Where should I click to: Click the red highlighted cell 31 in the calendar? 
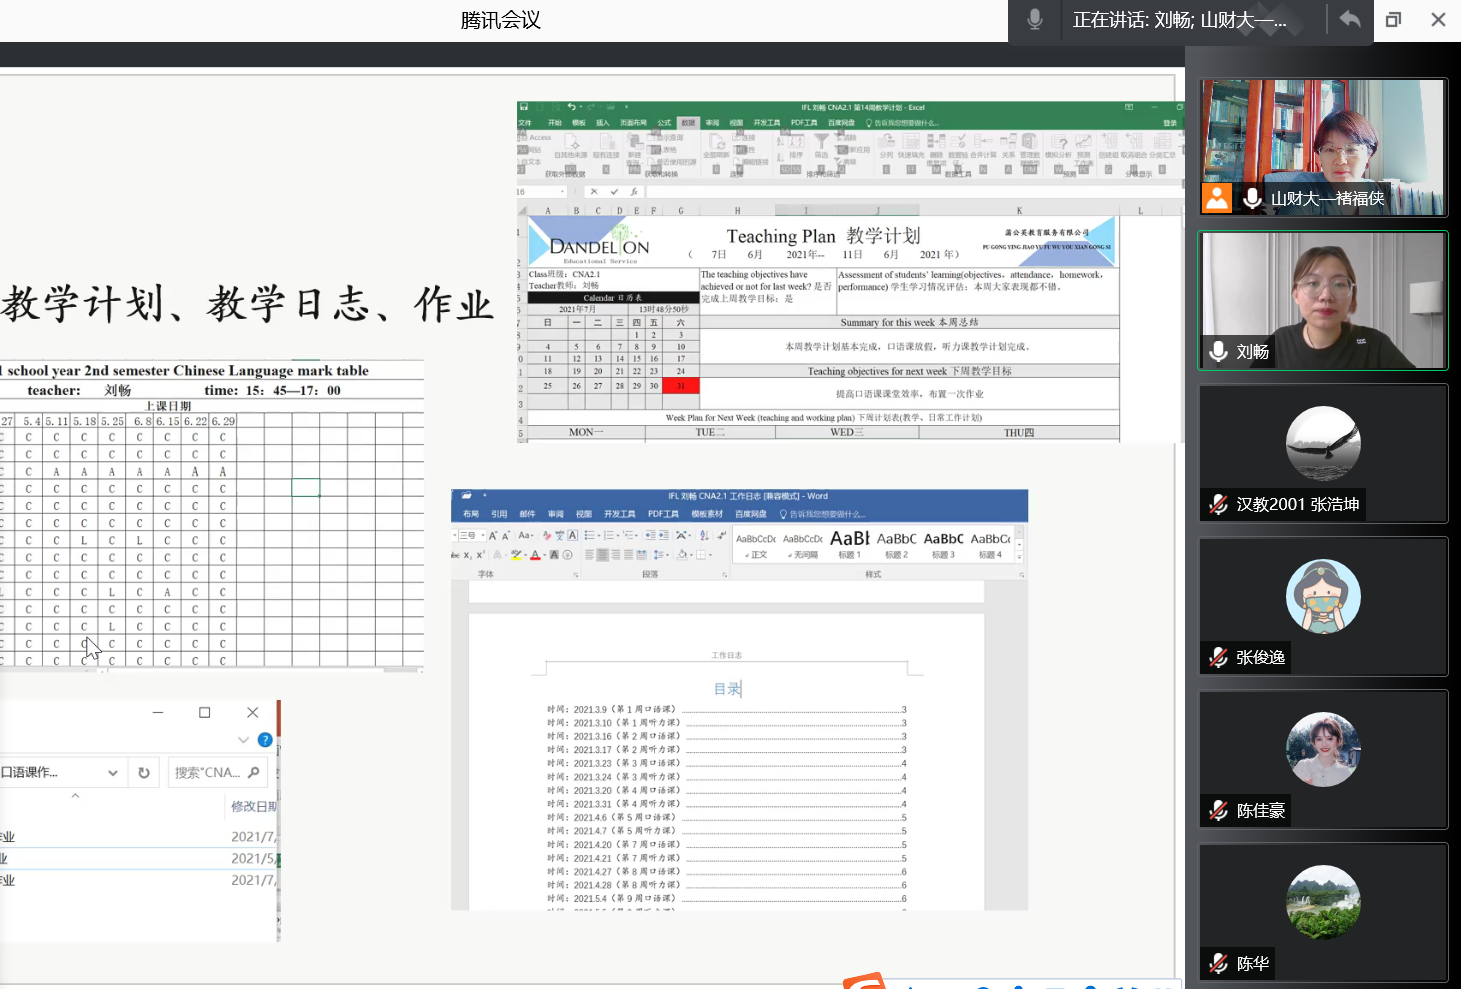(x=680, y=386)
